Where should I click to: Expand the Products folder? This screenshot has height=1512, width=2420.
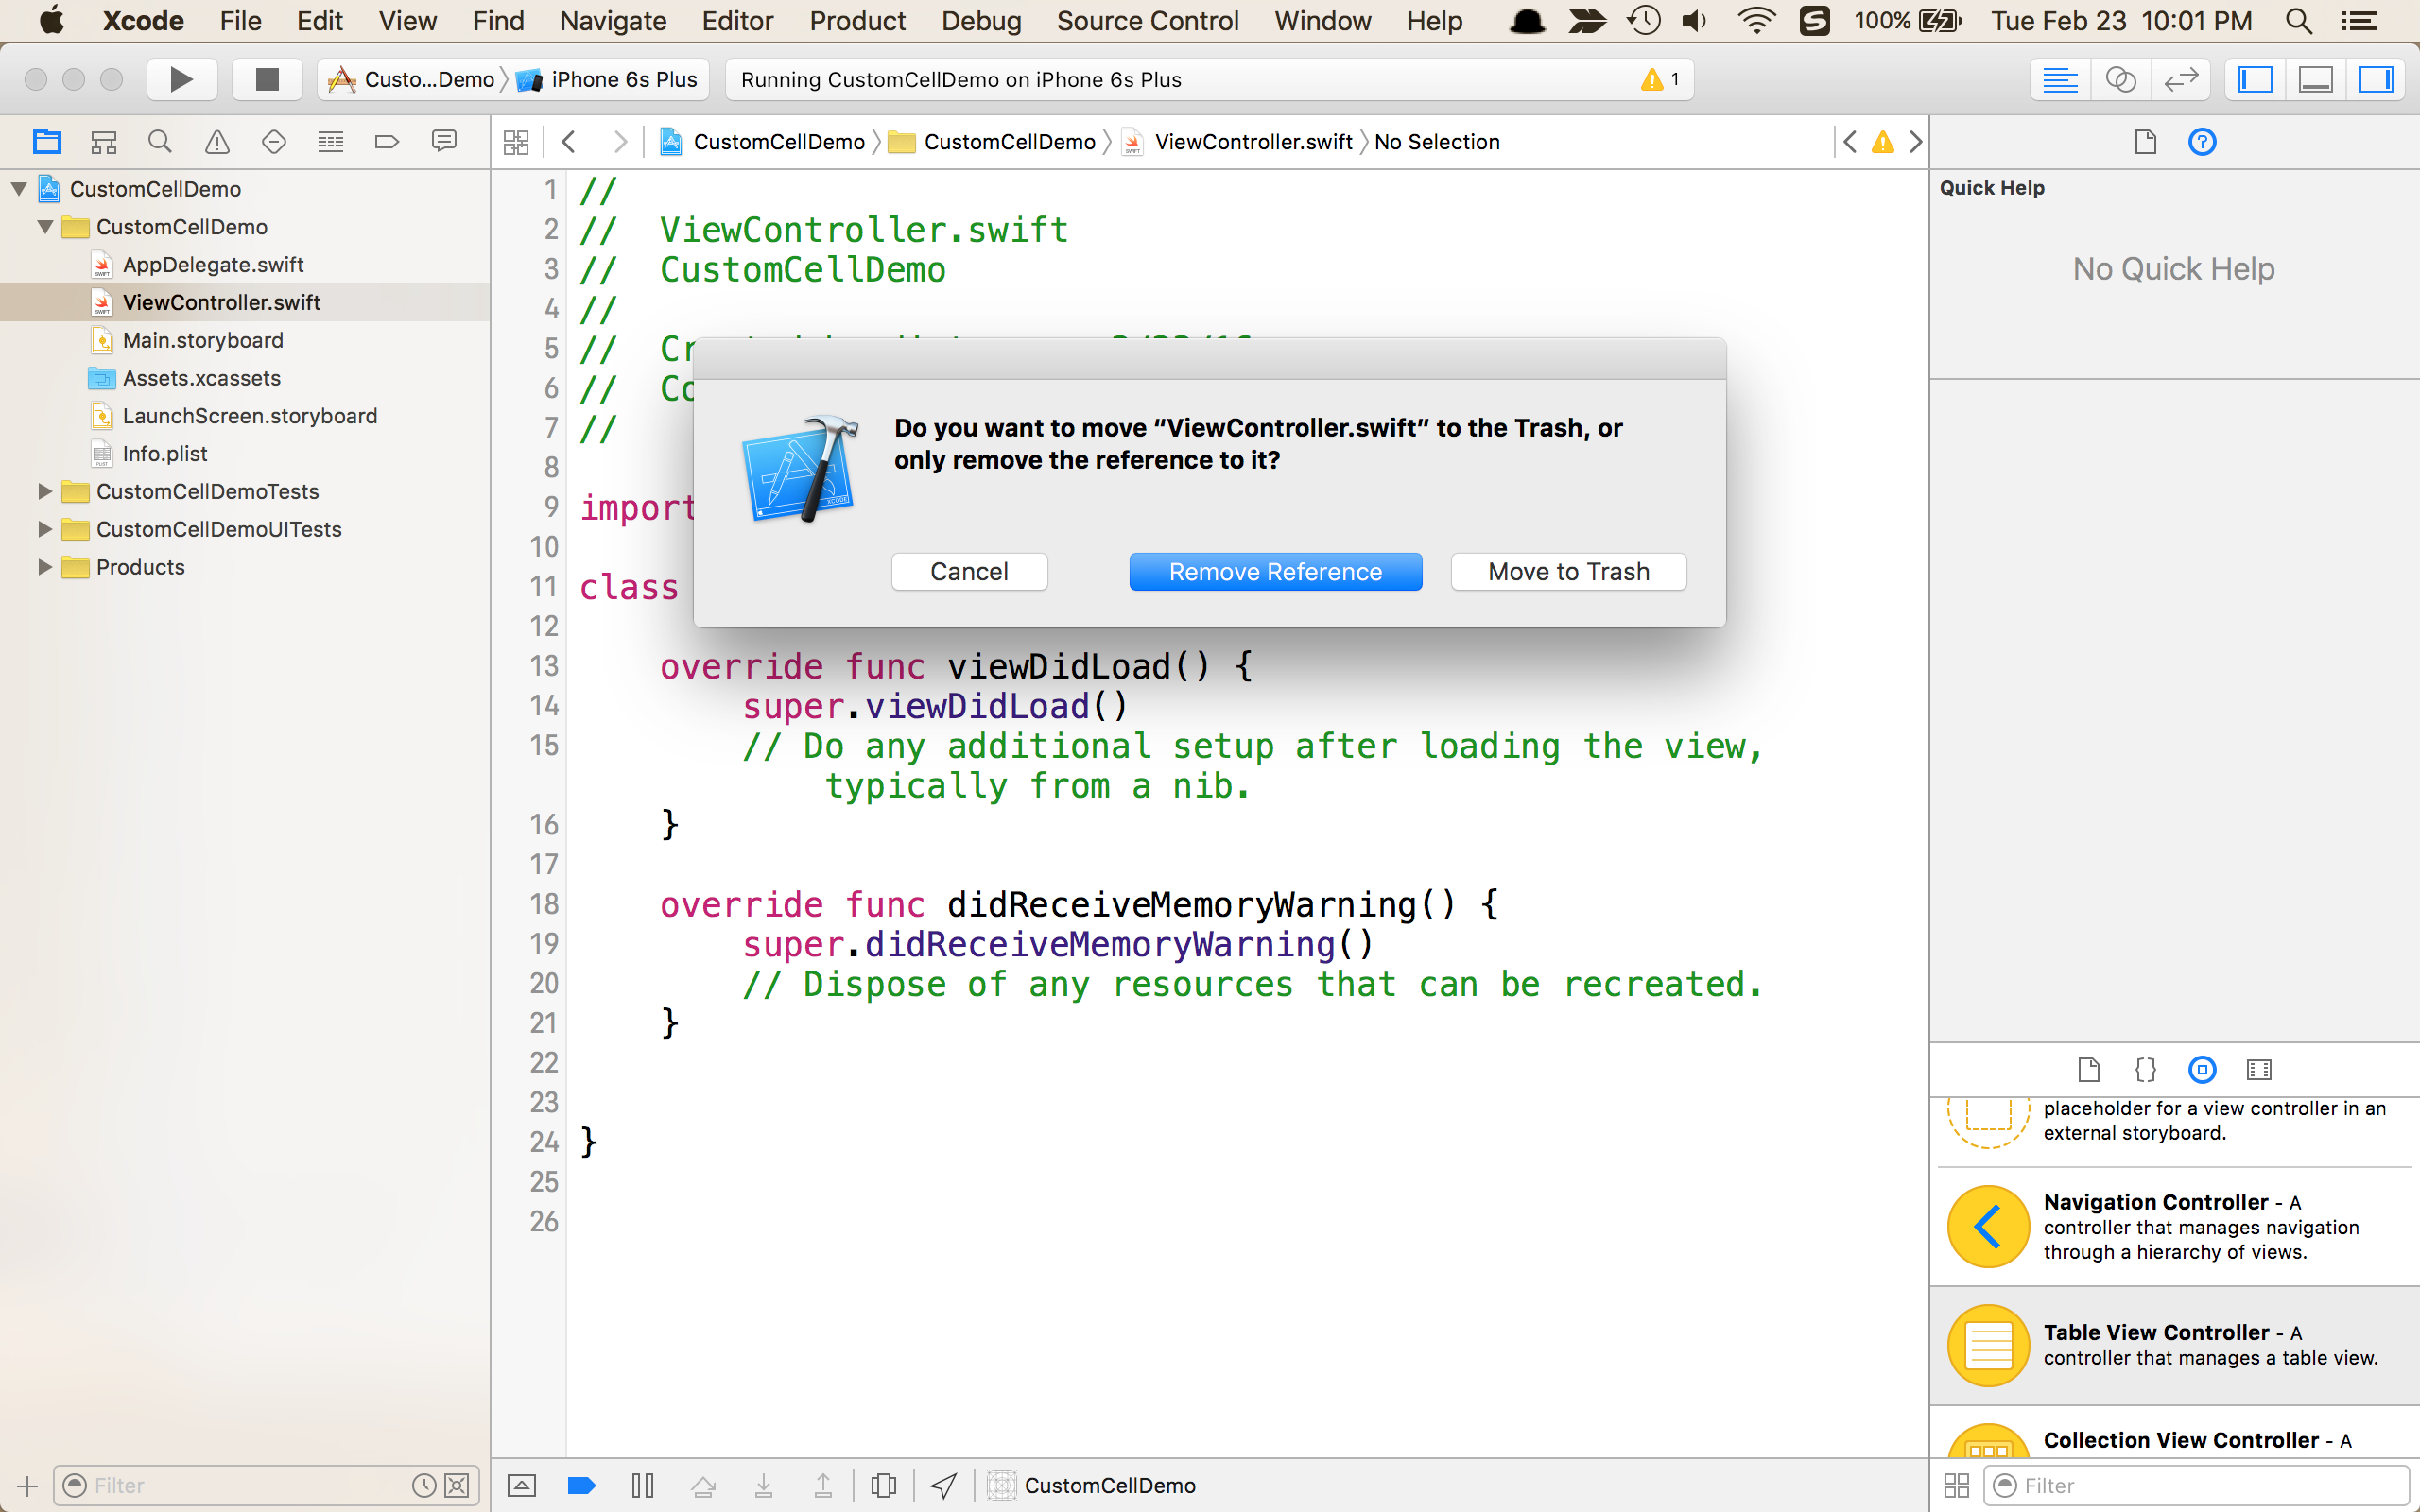coord(44,567)
